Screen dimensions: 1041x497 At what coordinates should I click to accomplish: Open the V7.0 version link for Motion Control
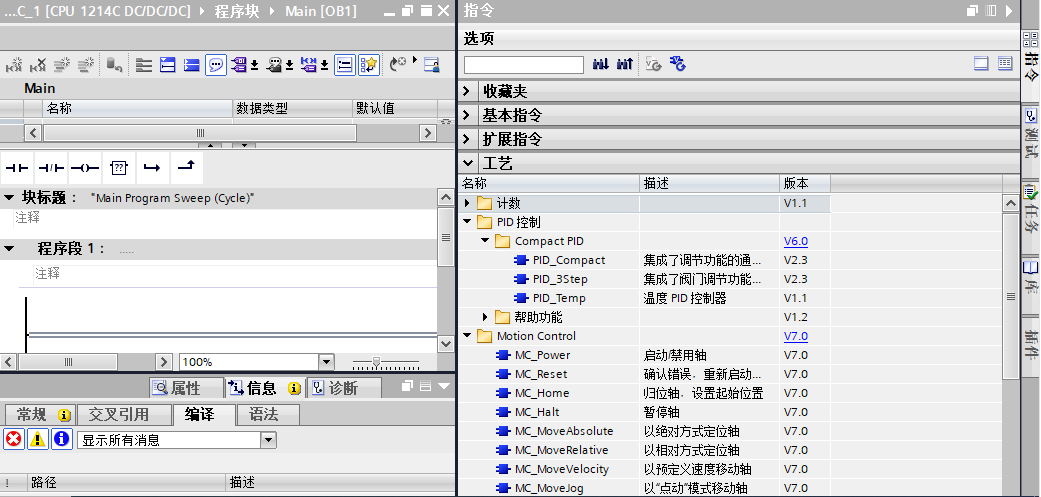795,336
